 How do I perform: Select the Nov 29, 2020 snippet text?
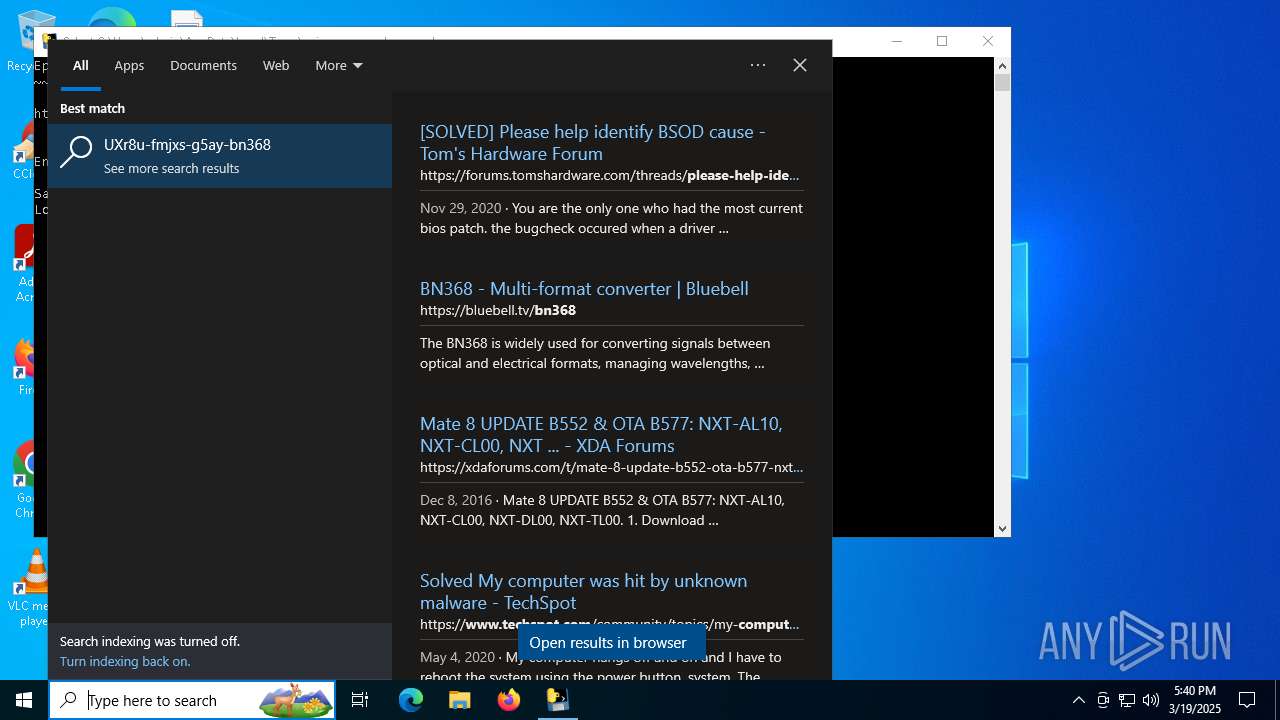(x=611, y=218)
